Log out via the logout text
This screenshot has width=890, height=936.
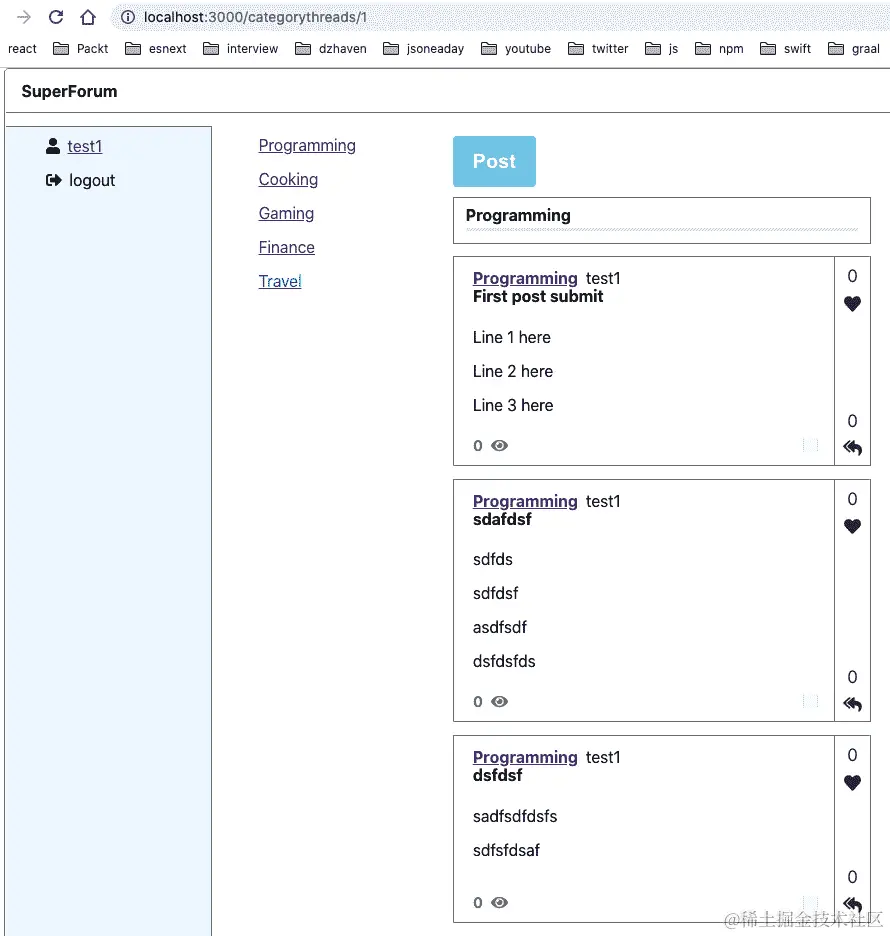click(x=92, y=180)
